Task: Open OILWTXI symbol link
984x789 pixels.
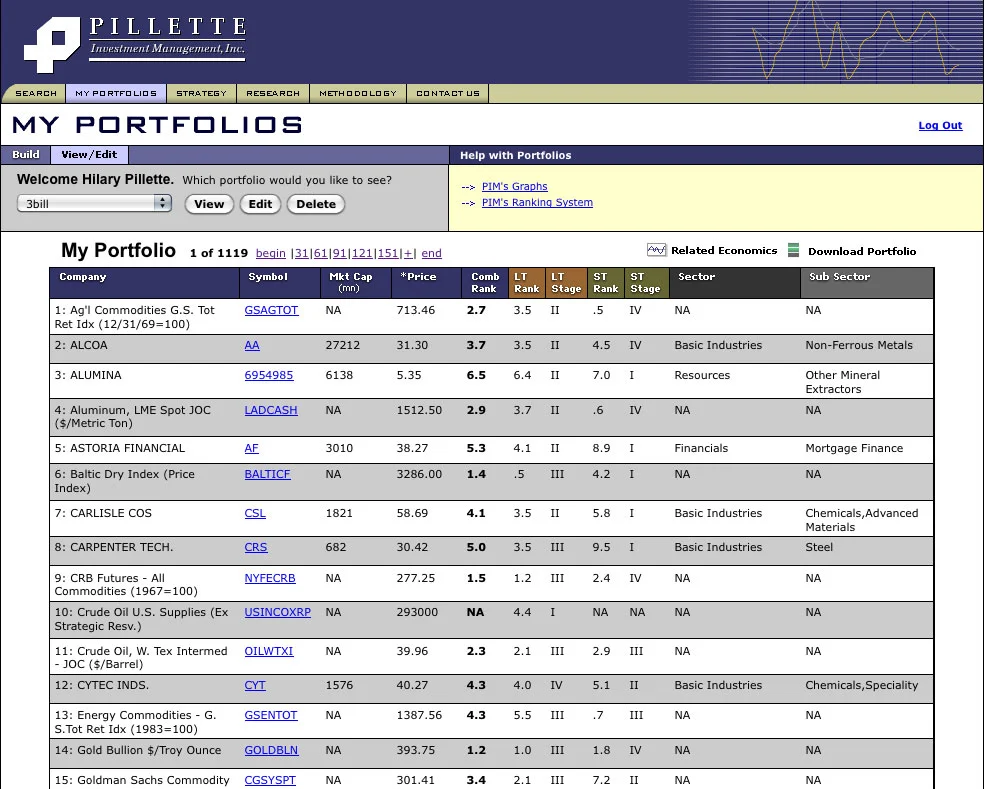Action: tap(269, 651)
